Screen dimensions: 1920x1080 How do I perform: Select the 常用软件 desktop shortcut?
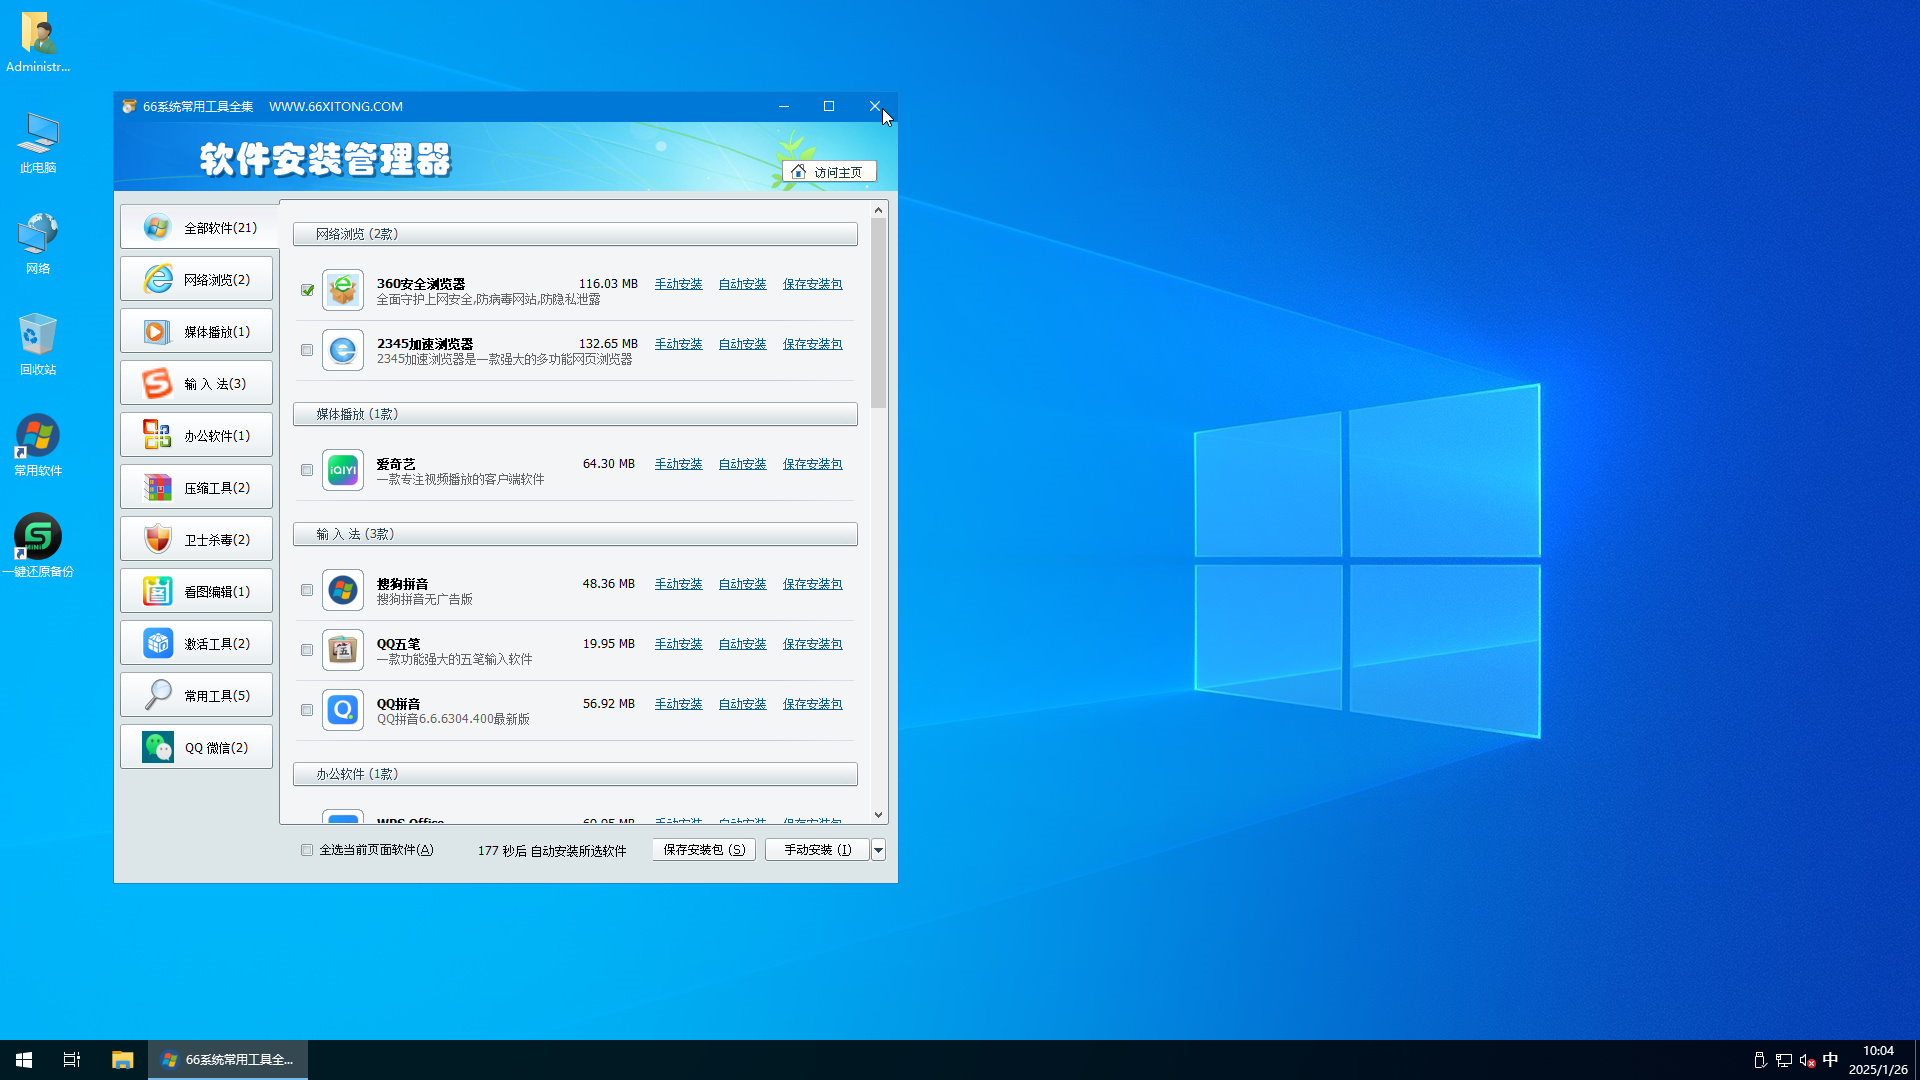tap(38, 446)
